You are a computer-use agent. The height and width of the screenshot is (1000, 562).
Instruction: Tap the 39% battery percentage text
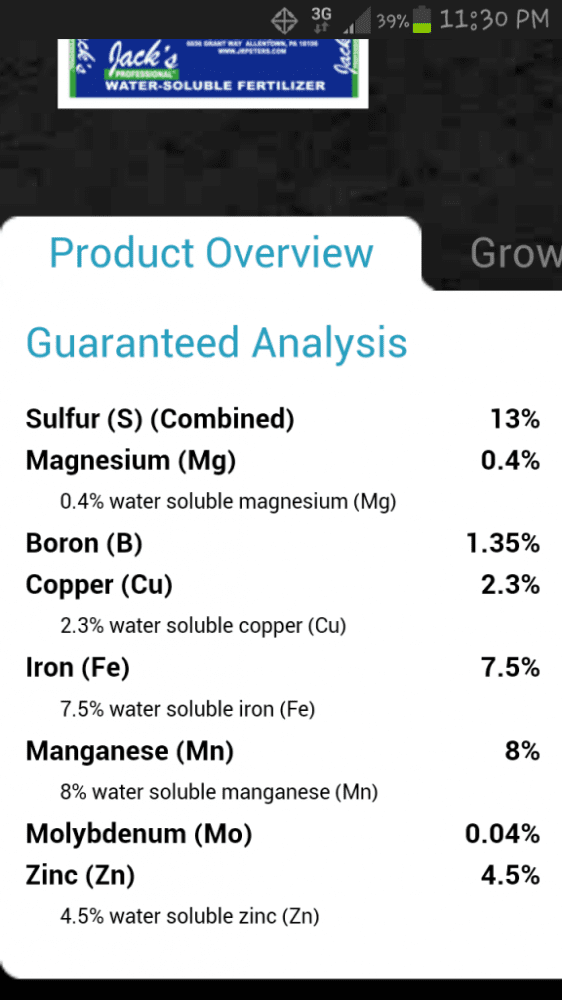click(x=392, y=22)
